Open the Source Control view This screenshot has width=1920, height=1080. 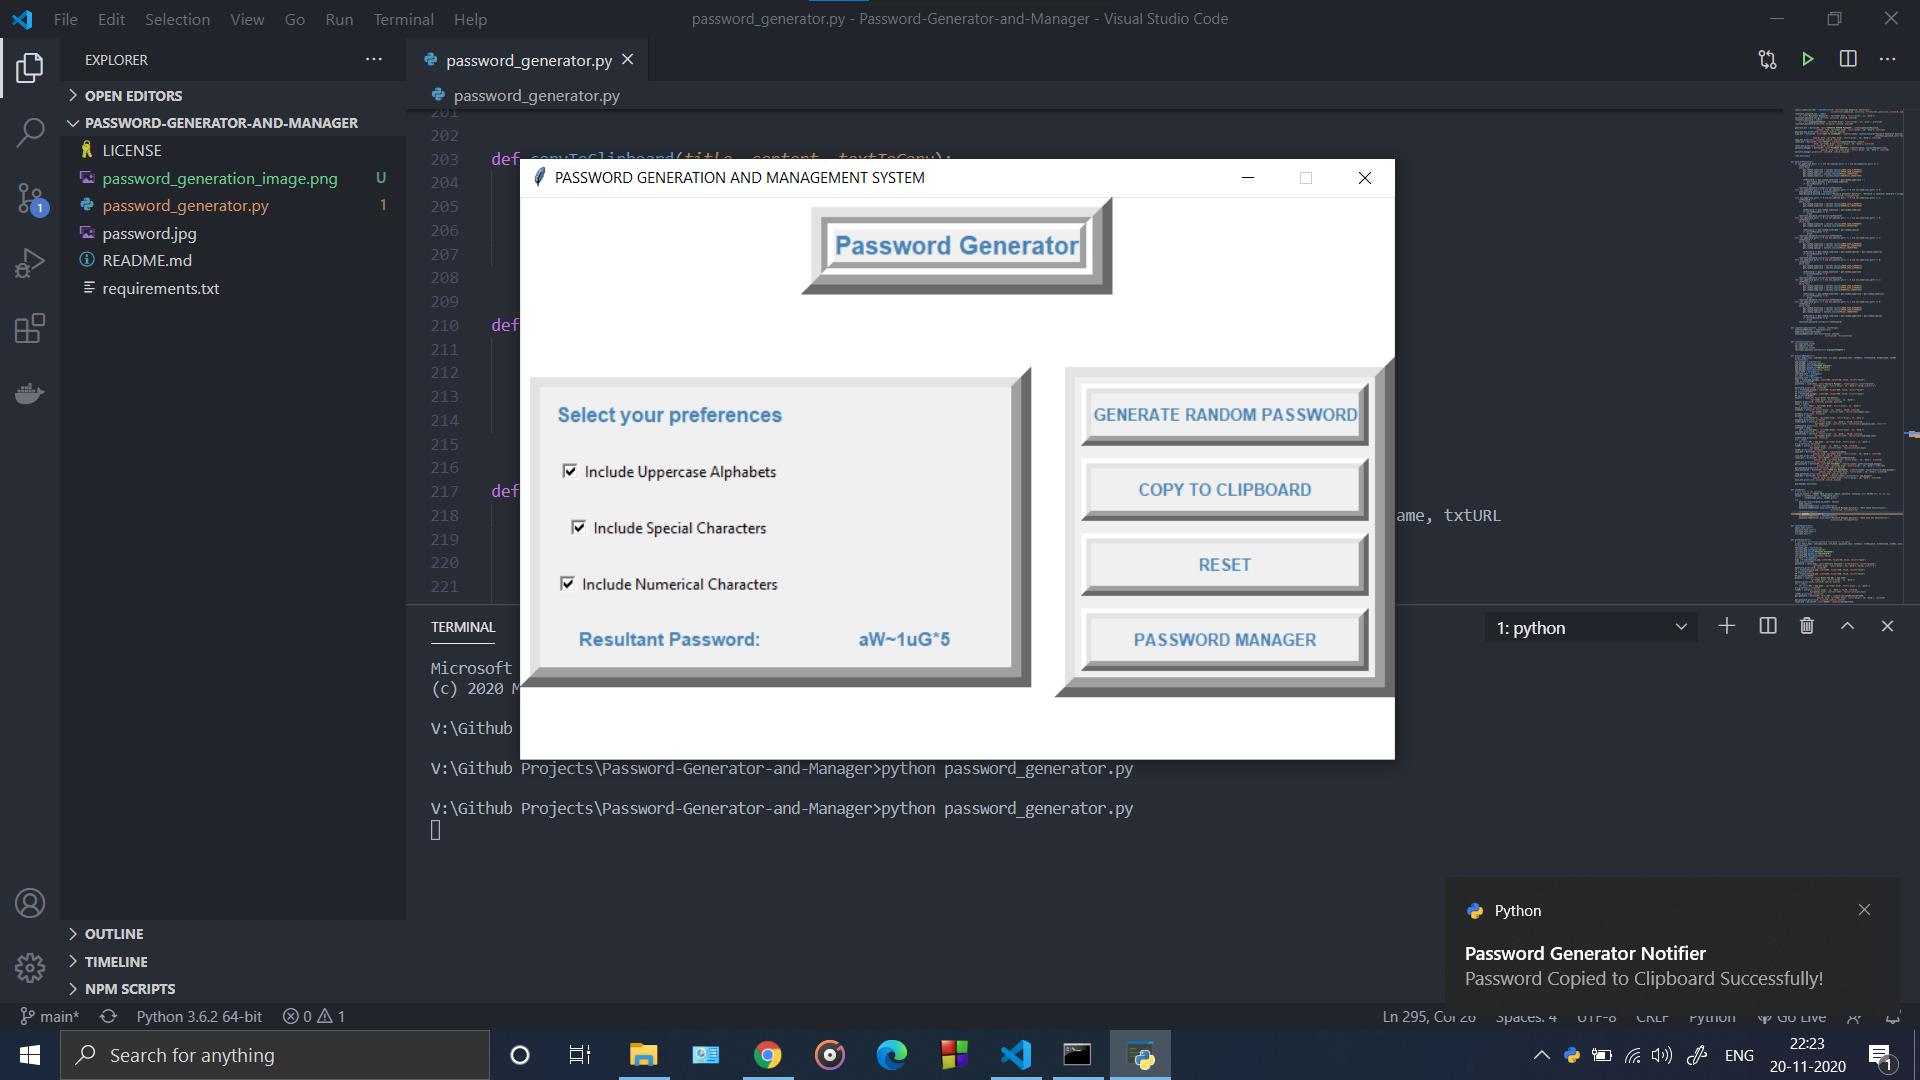30,199
